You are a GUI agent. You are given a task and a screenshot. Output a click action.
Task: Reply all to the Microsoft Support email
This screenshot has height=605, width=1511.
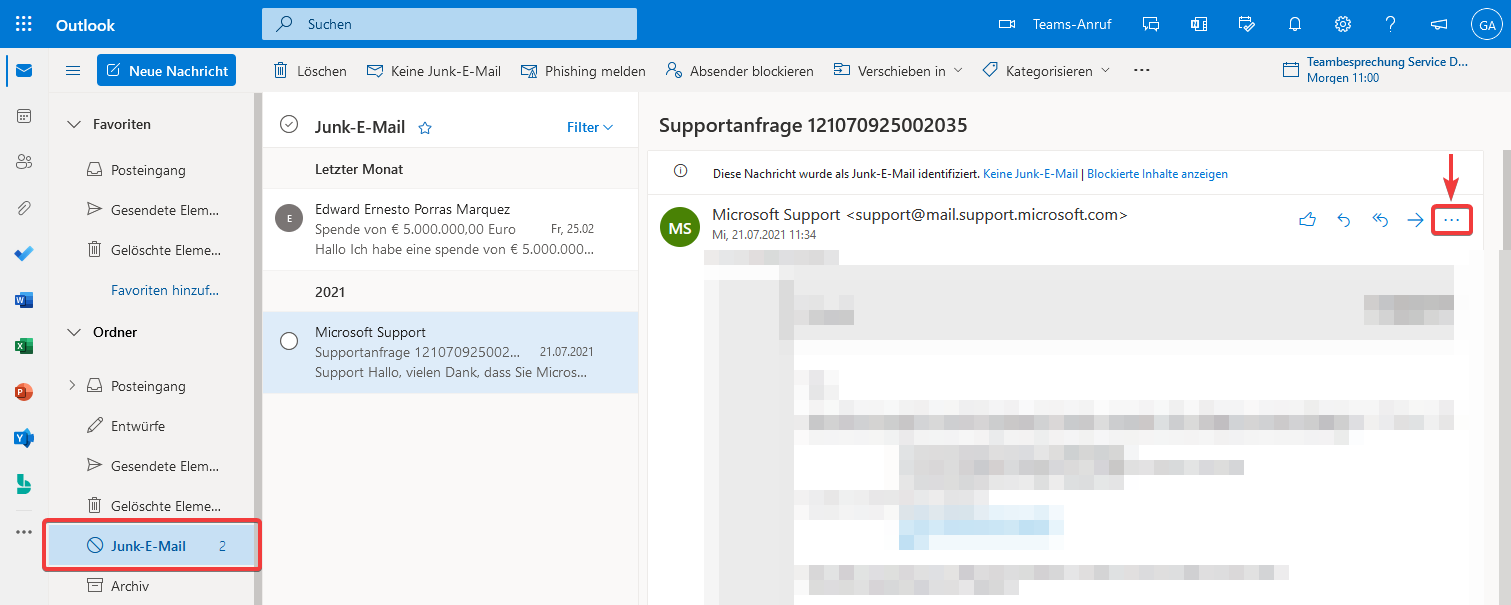pyautogui.click(x=1380, y=221)
